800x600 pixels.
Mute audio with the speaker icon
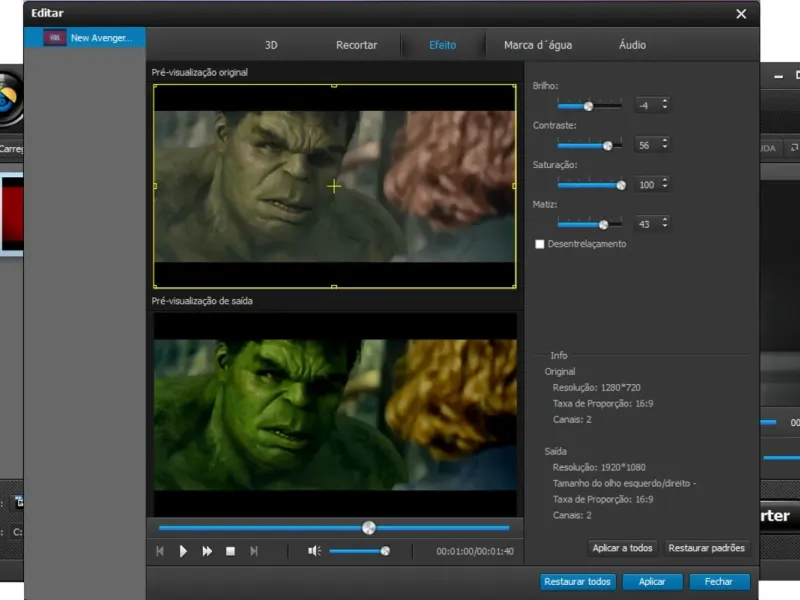point(314,551)
